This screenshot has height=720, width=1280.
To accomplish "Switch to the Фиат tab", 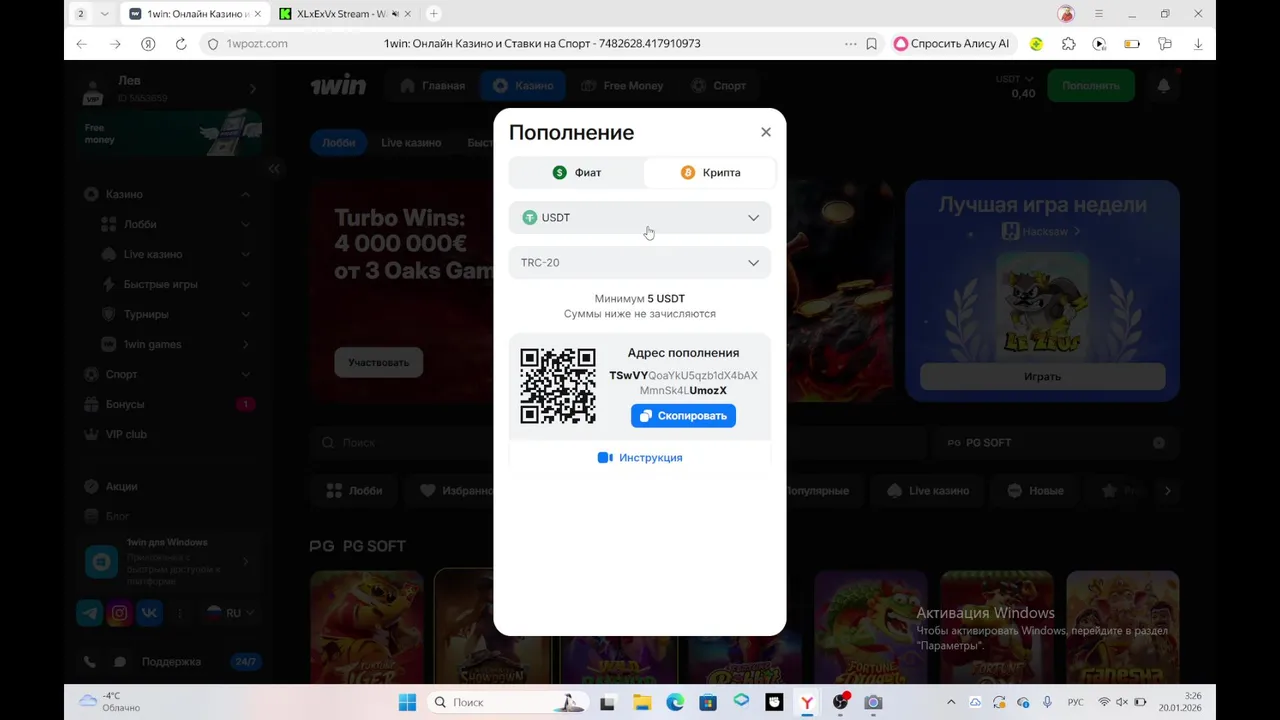I will pos(577,173).
